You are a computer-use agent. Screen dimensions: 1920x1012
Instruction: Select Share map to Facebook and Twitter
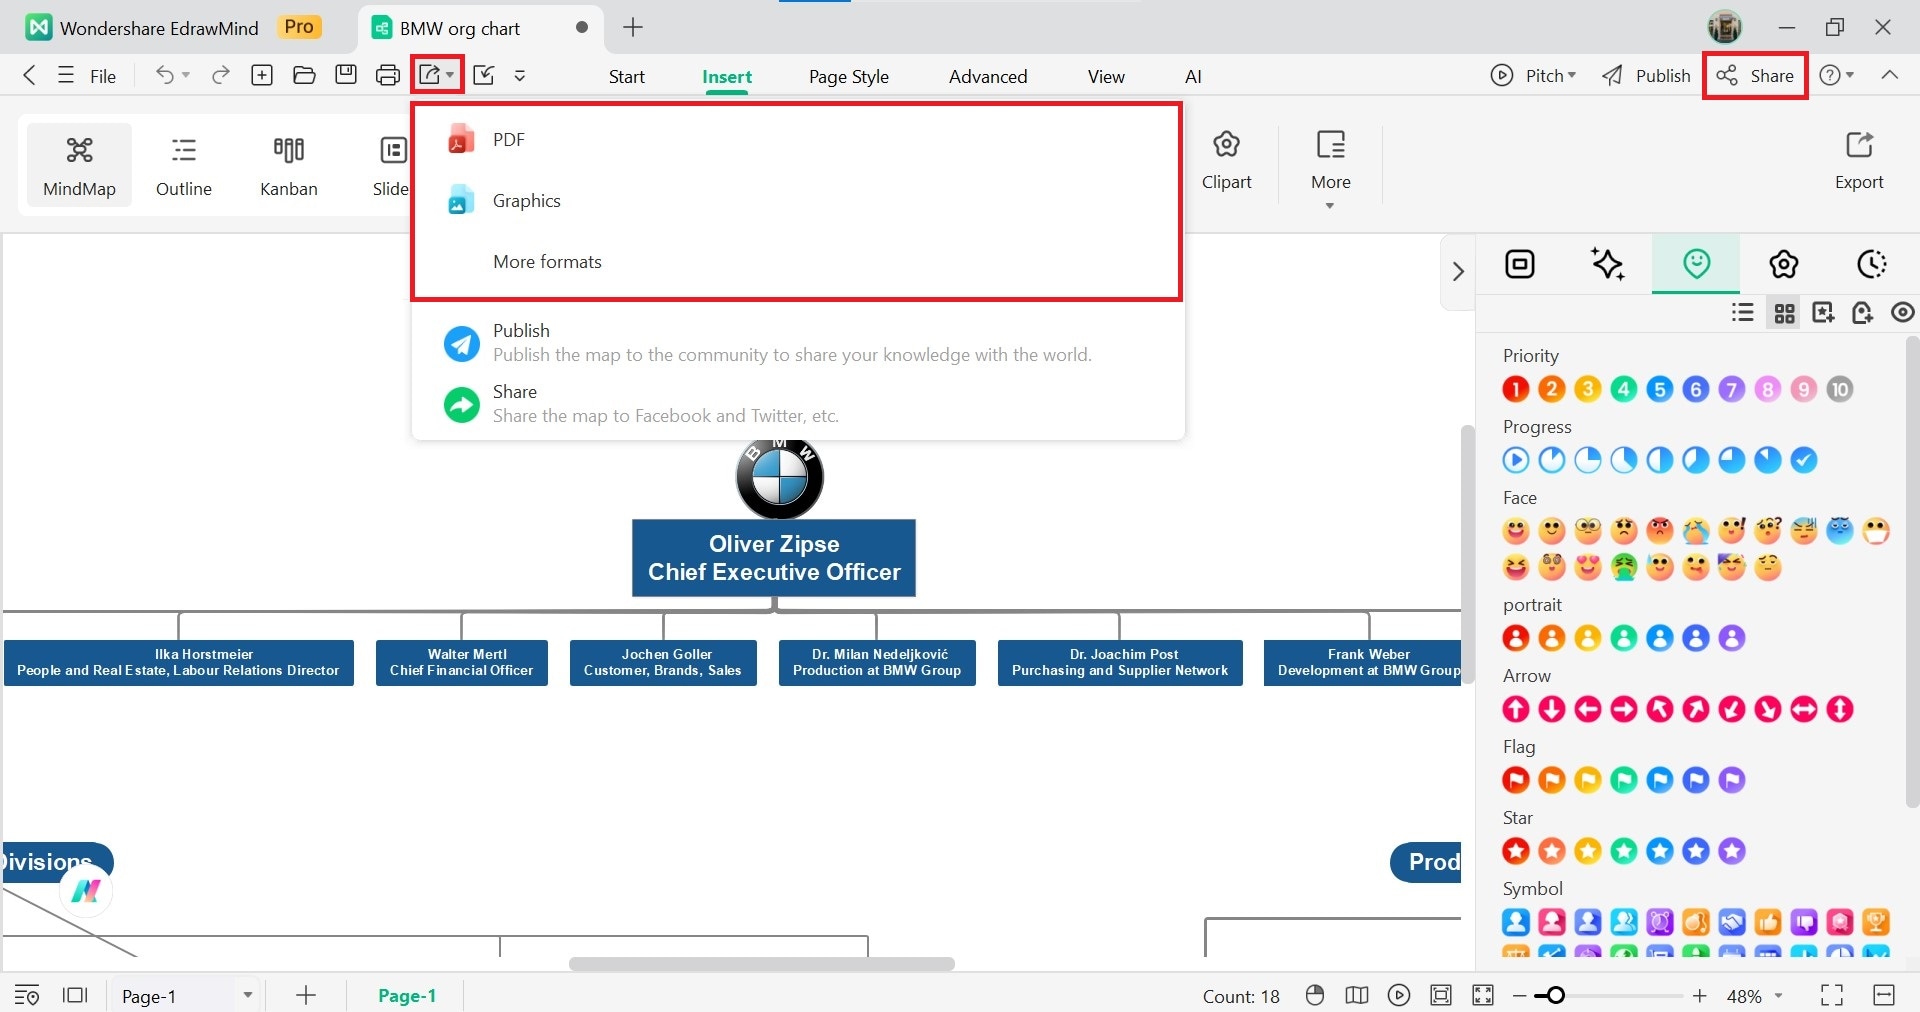tap(797, 403)
